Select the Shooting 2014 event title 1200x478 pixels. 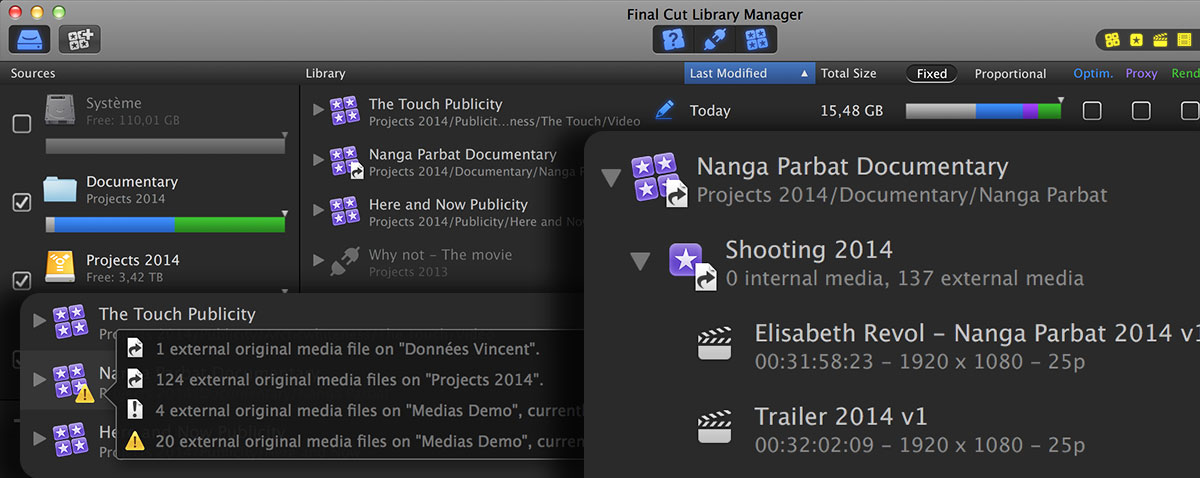tap(809, 249)
